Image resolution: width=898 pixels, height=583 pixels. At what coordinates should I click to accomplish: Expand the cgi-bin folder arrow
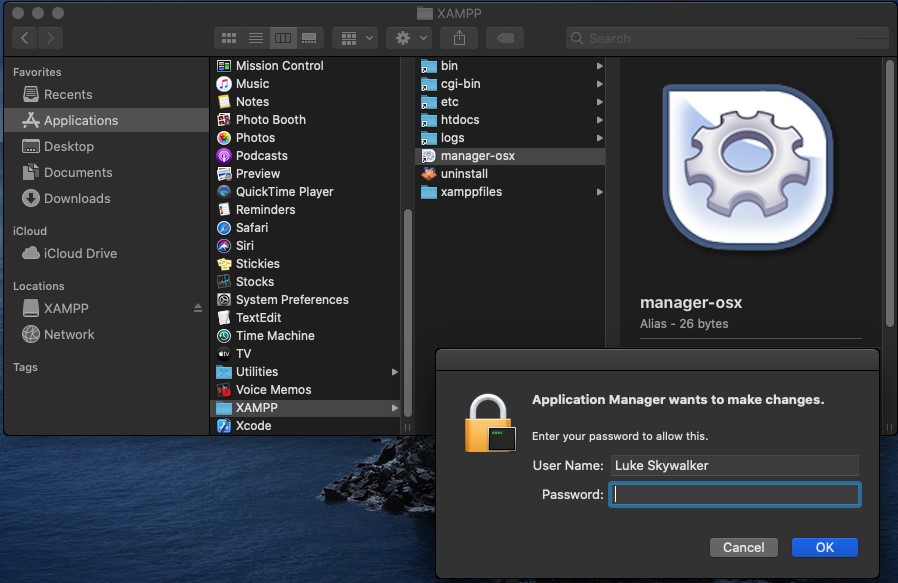[600, 84]
